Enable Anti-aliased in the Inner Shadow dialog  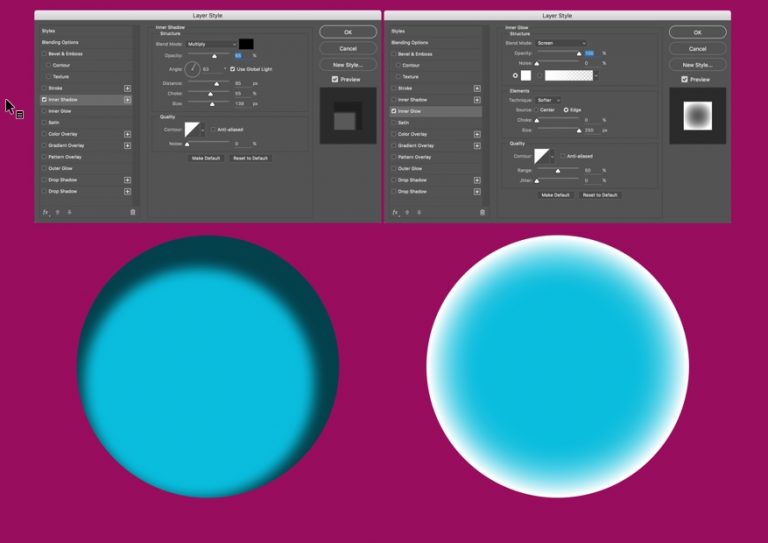click(213, 130)
